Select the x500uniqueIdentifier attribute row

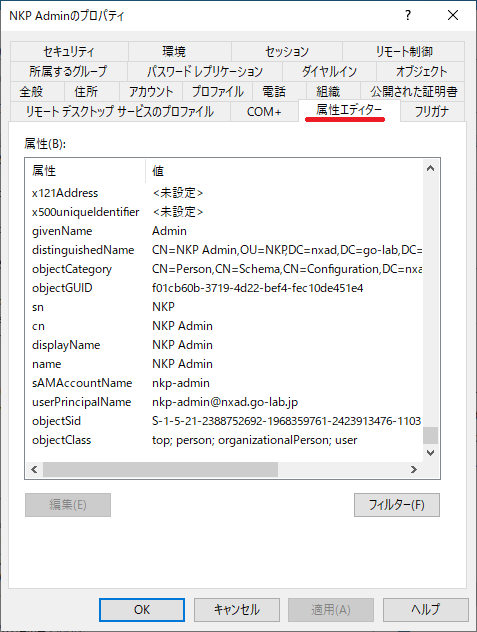pyautogui.click(x=225, y=212)
